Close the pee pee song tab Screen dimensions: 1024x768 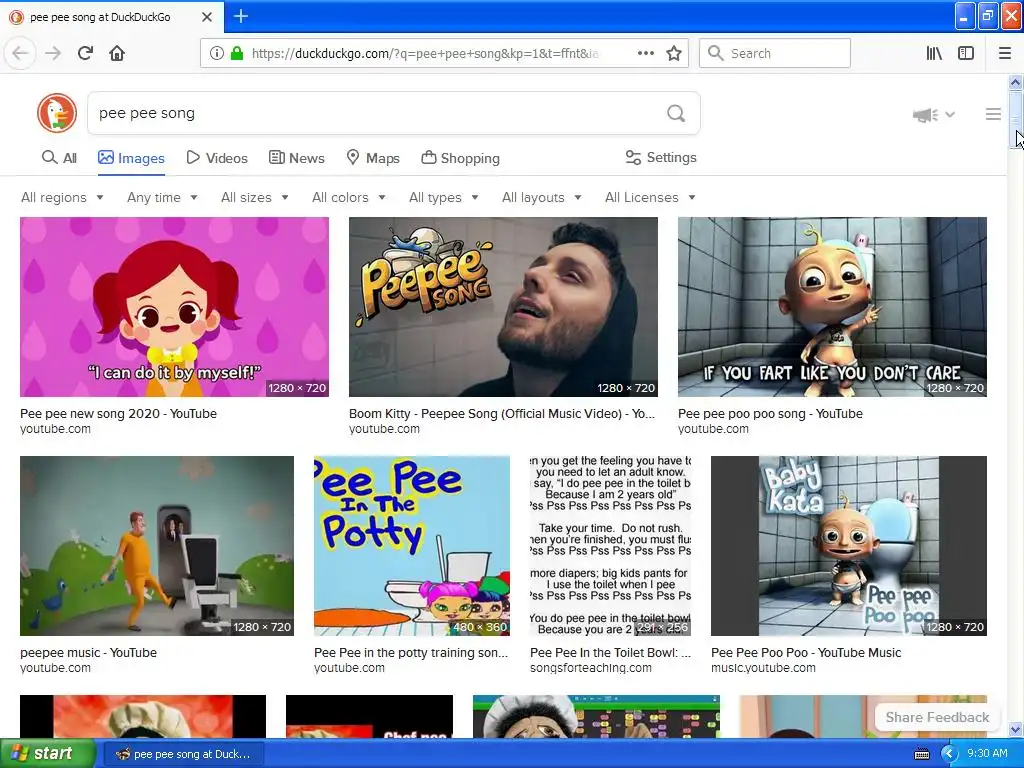(x=207, y=17)
